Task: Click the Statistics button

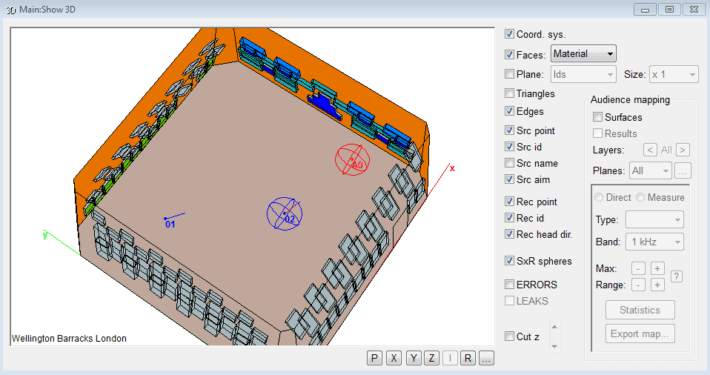Action: tap(640, 310)
